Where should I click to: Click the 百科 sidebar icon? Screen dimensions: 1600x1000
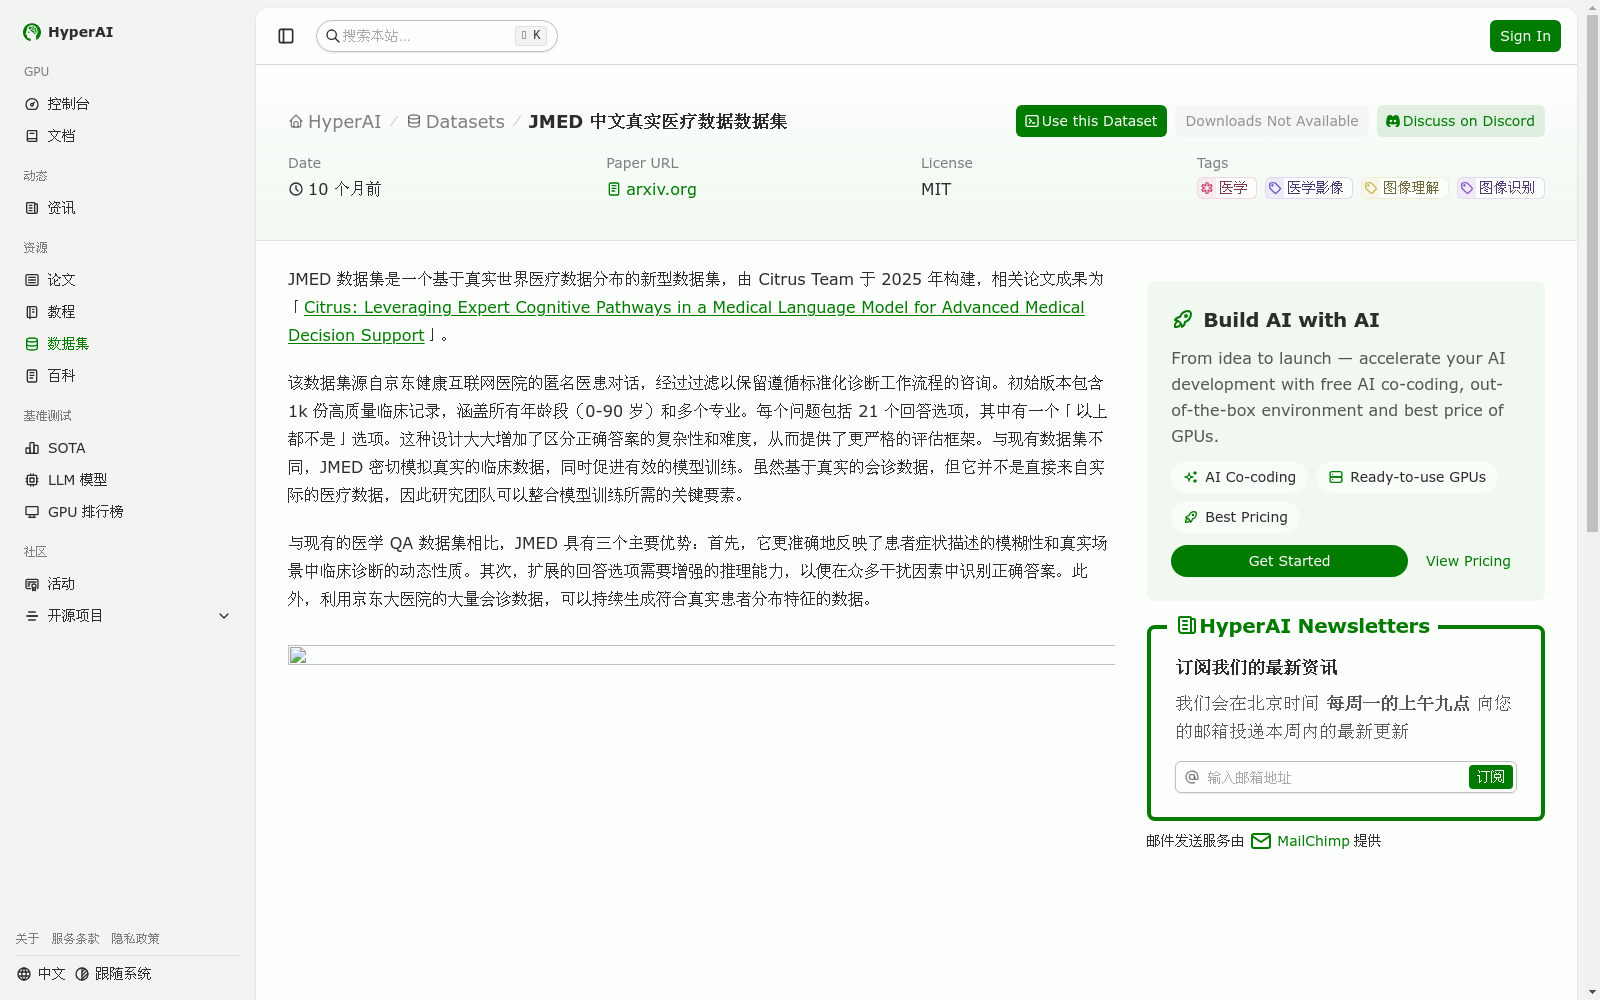[x=32, y=376]
